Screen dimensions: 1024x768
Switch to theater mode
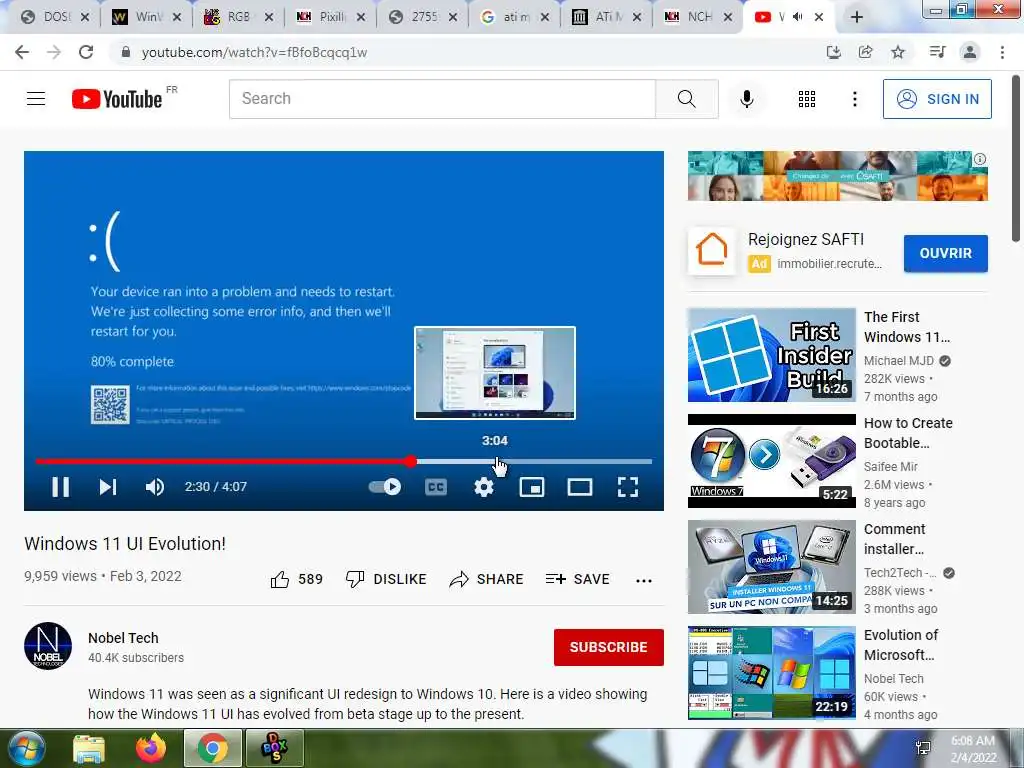click(580, 487)
